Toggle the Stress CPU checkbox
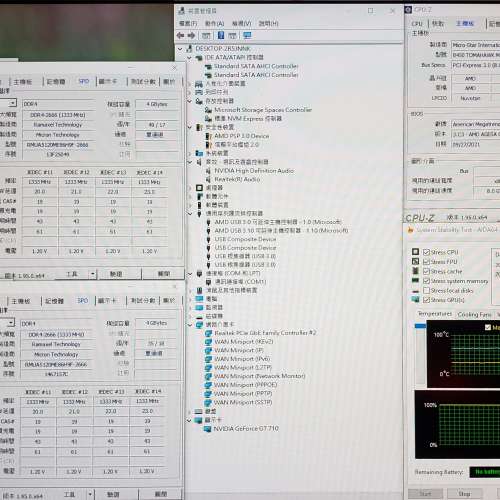Screen dimensions: 500x500 [x=426, y=252]
